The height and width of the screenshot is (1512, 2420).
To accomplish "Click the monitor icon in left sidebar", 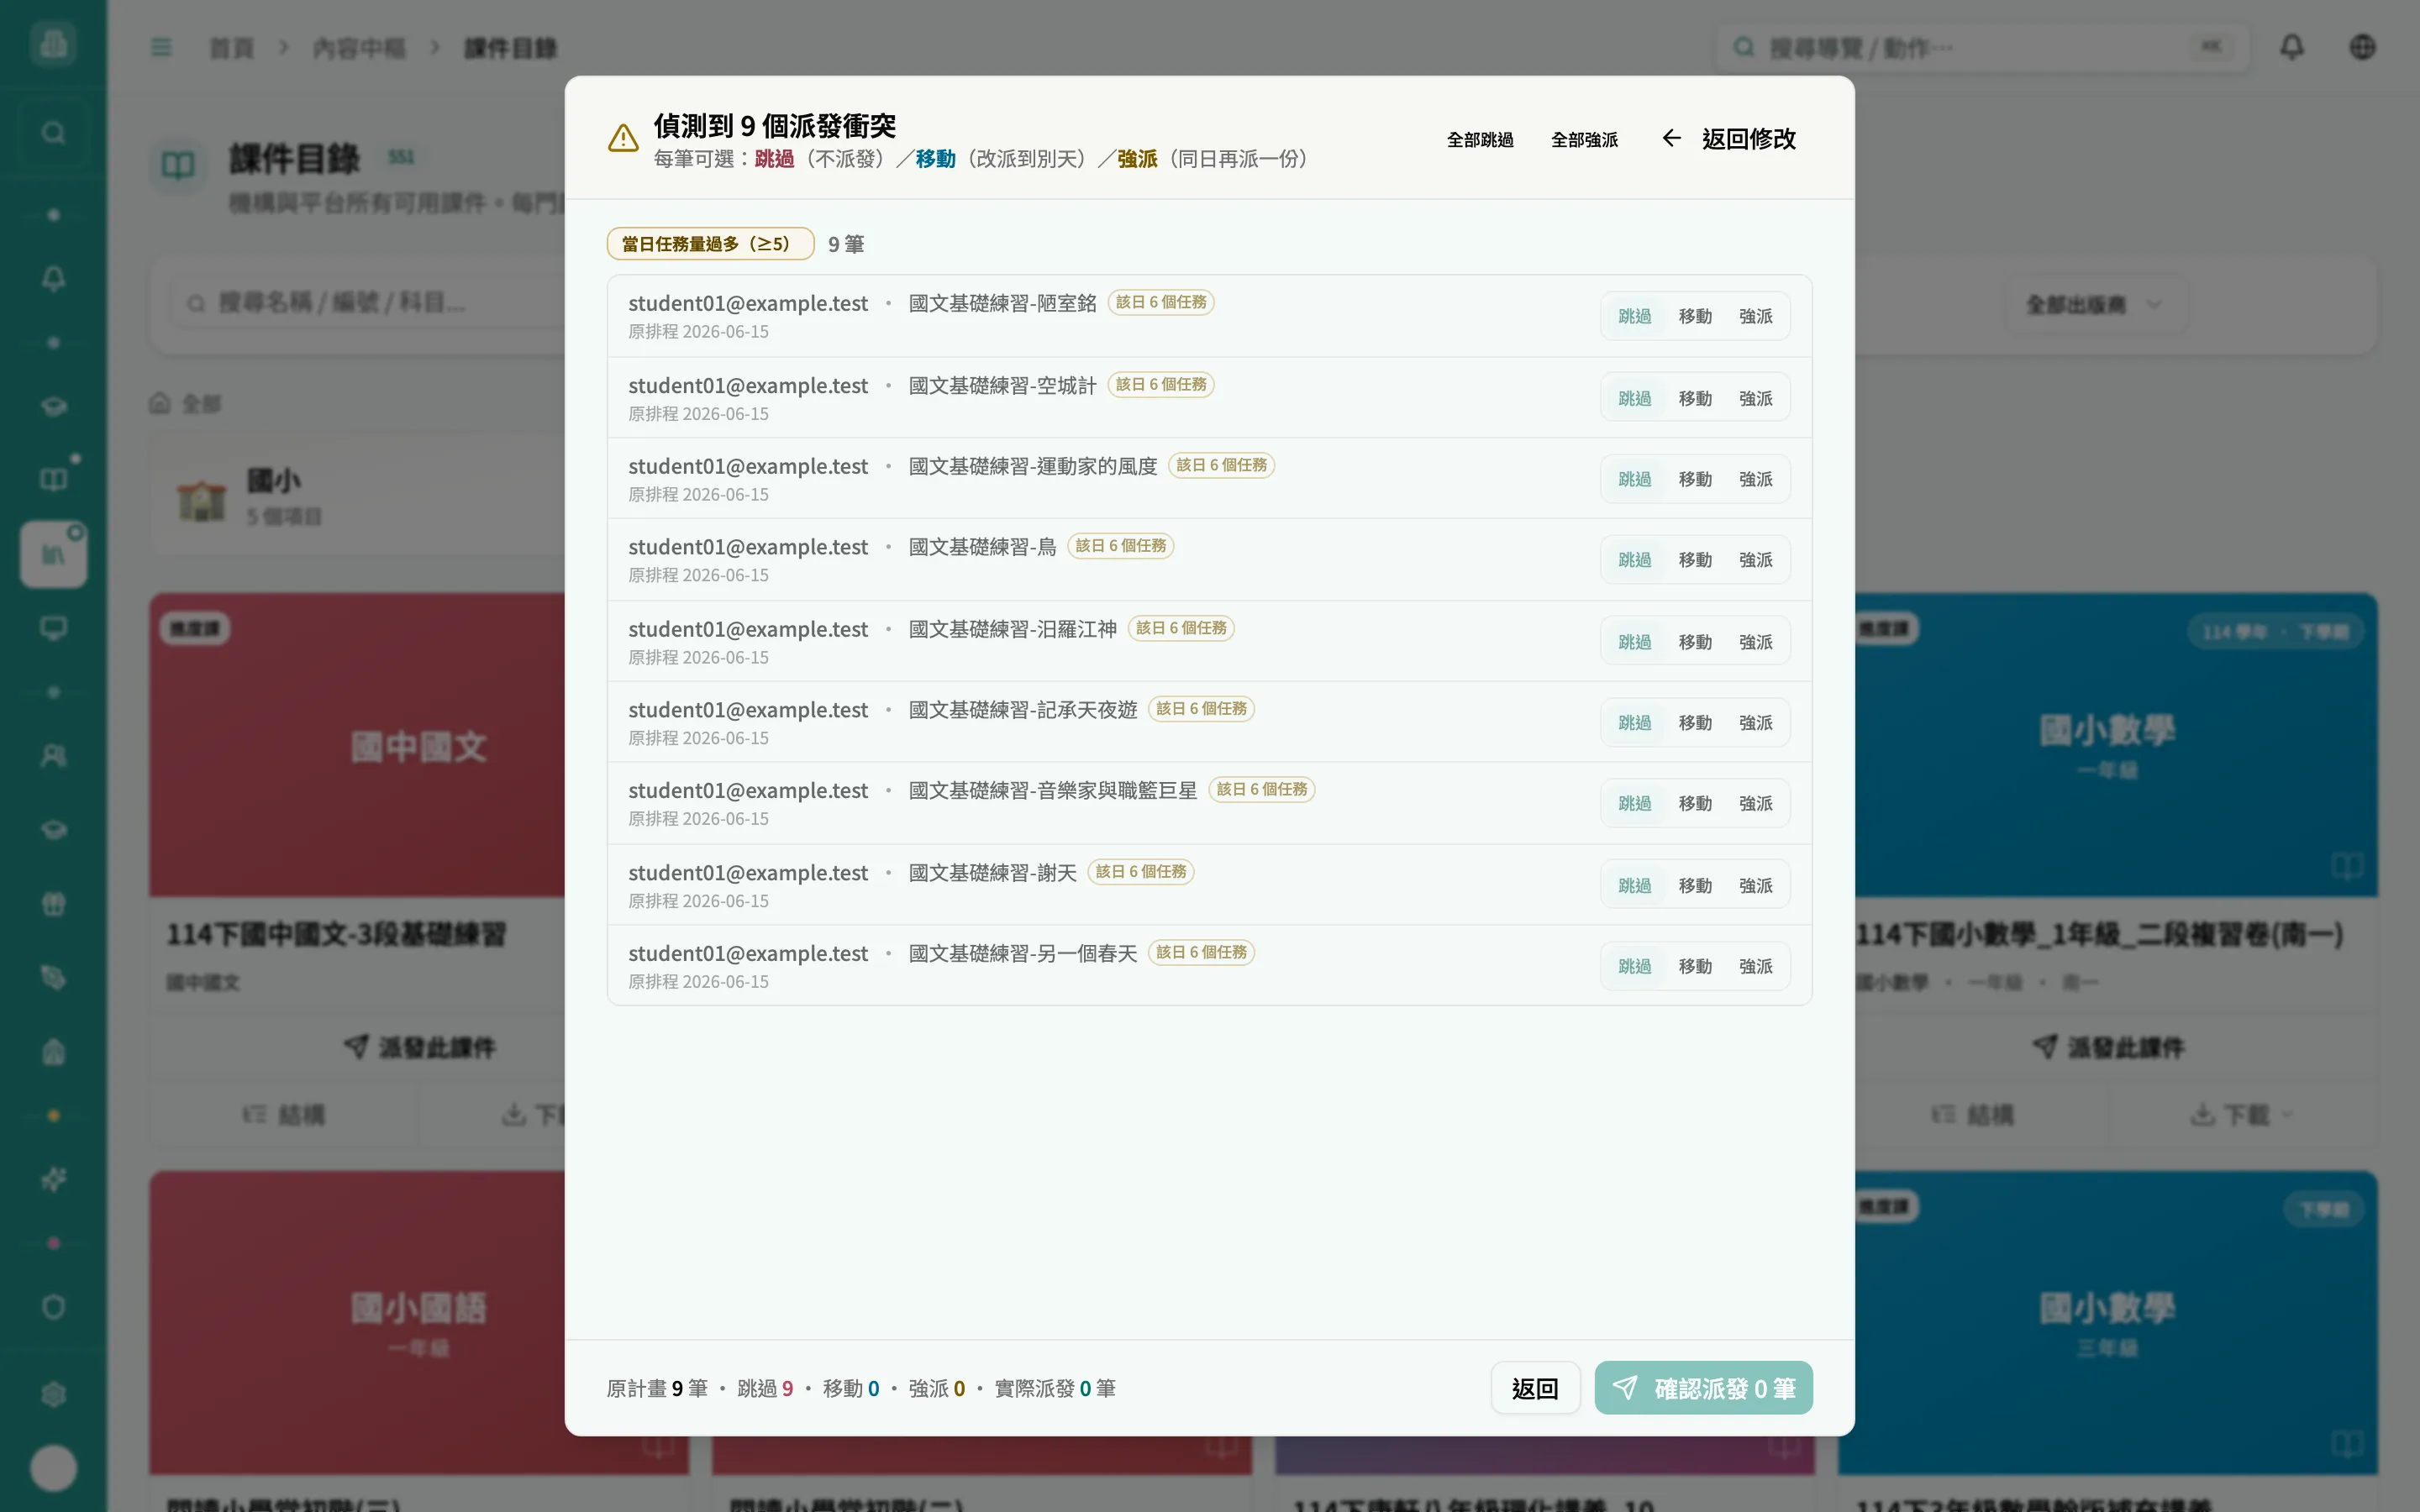I will point(54,628).
